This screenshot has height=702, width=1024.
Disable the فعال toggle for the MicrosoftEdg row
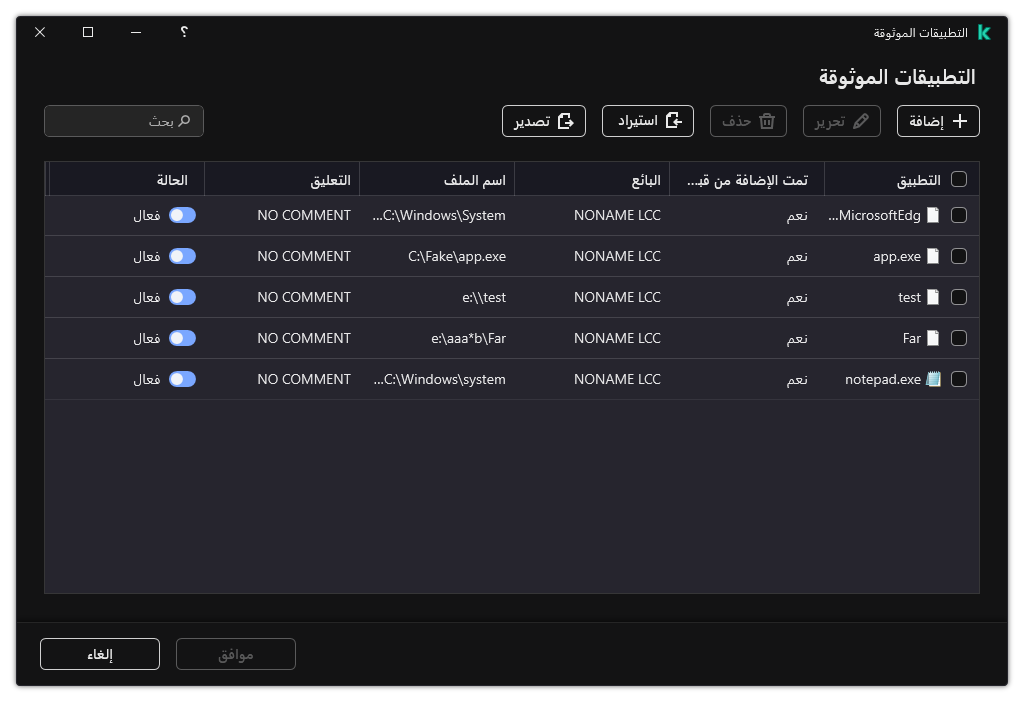coord(183,215)
